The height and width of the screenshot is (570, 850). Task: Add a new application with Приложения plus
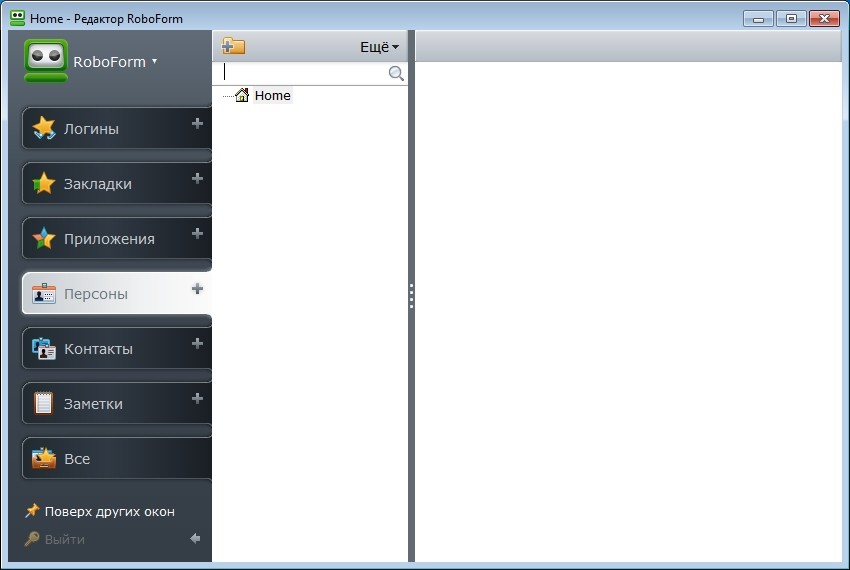click(197, 234)
